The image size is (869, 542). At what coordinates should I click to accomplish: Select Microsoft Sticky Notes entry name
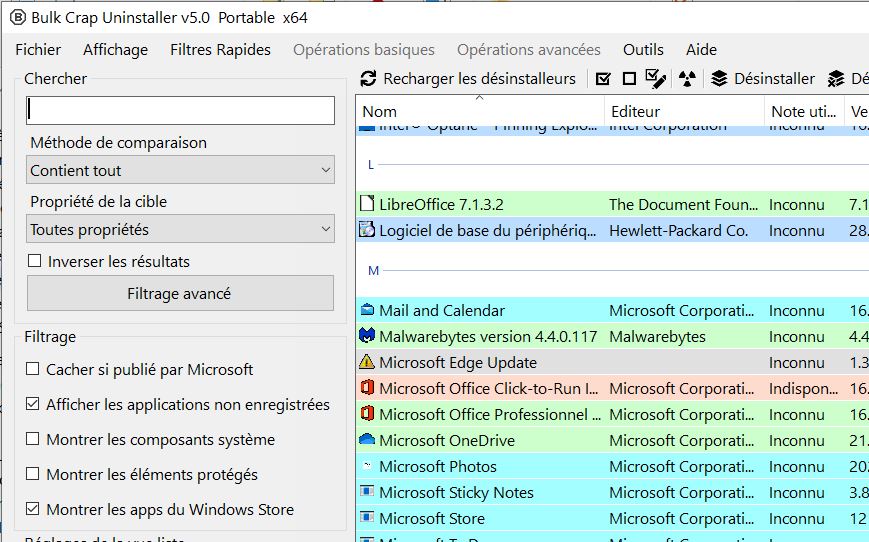456,493
